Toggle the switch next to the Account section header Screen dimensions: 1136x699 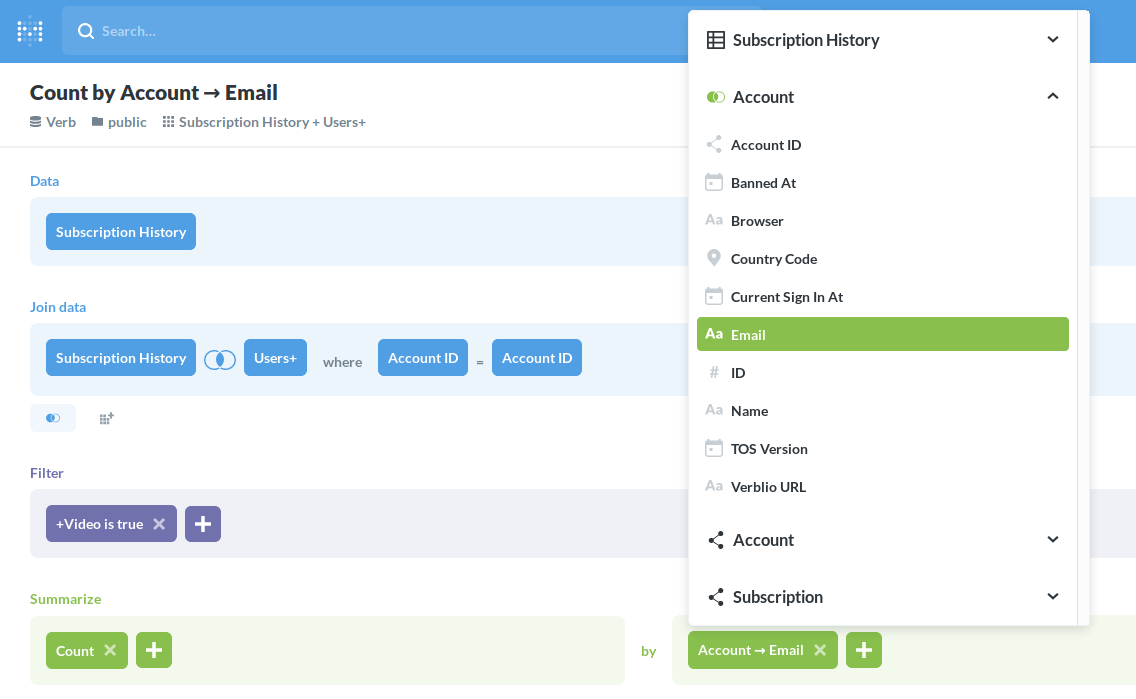click(x=715, y=96)
